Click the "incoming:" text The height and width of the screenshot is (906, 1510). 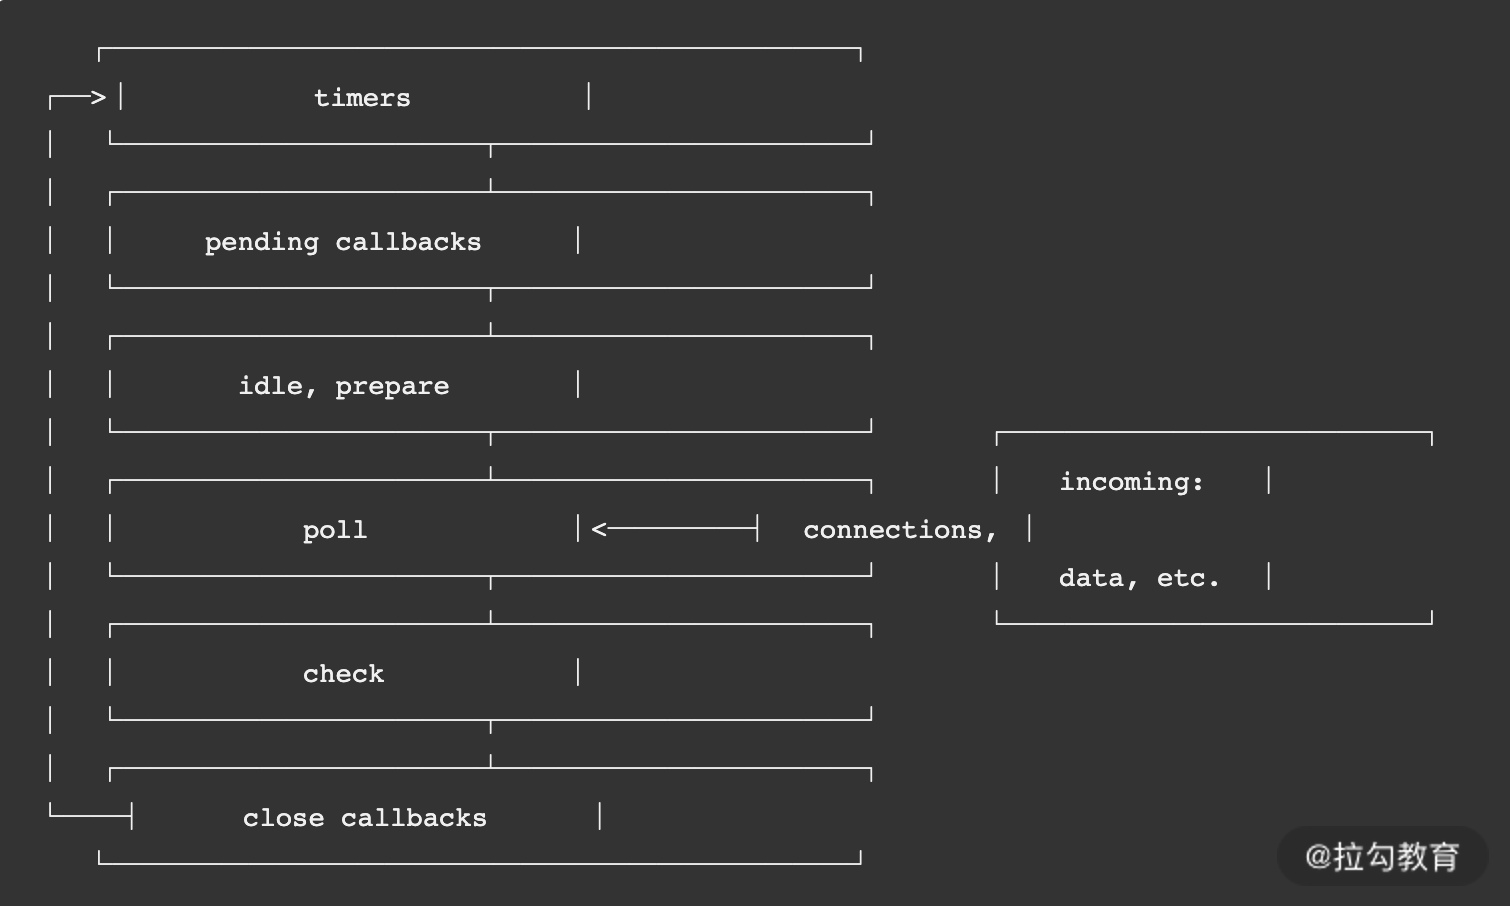[x=1131, y=482]
